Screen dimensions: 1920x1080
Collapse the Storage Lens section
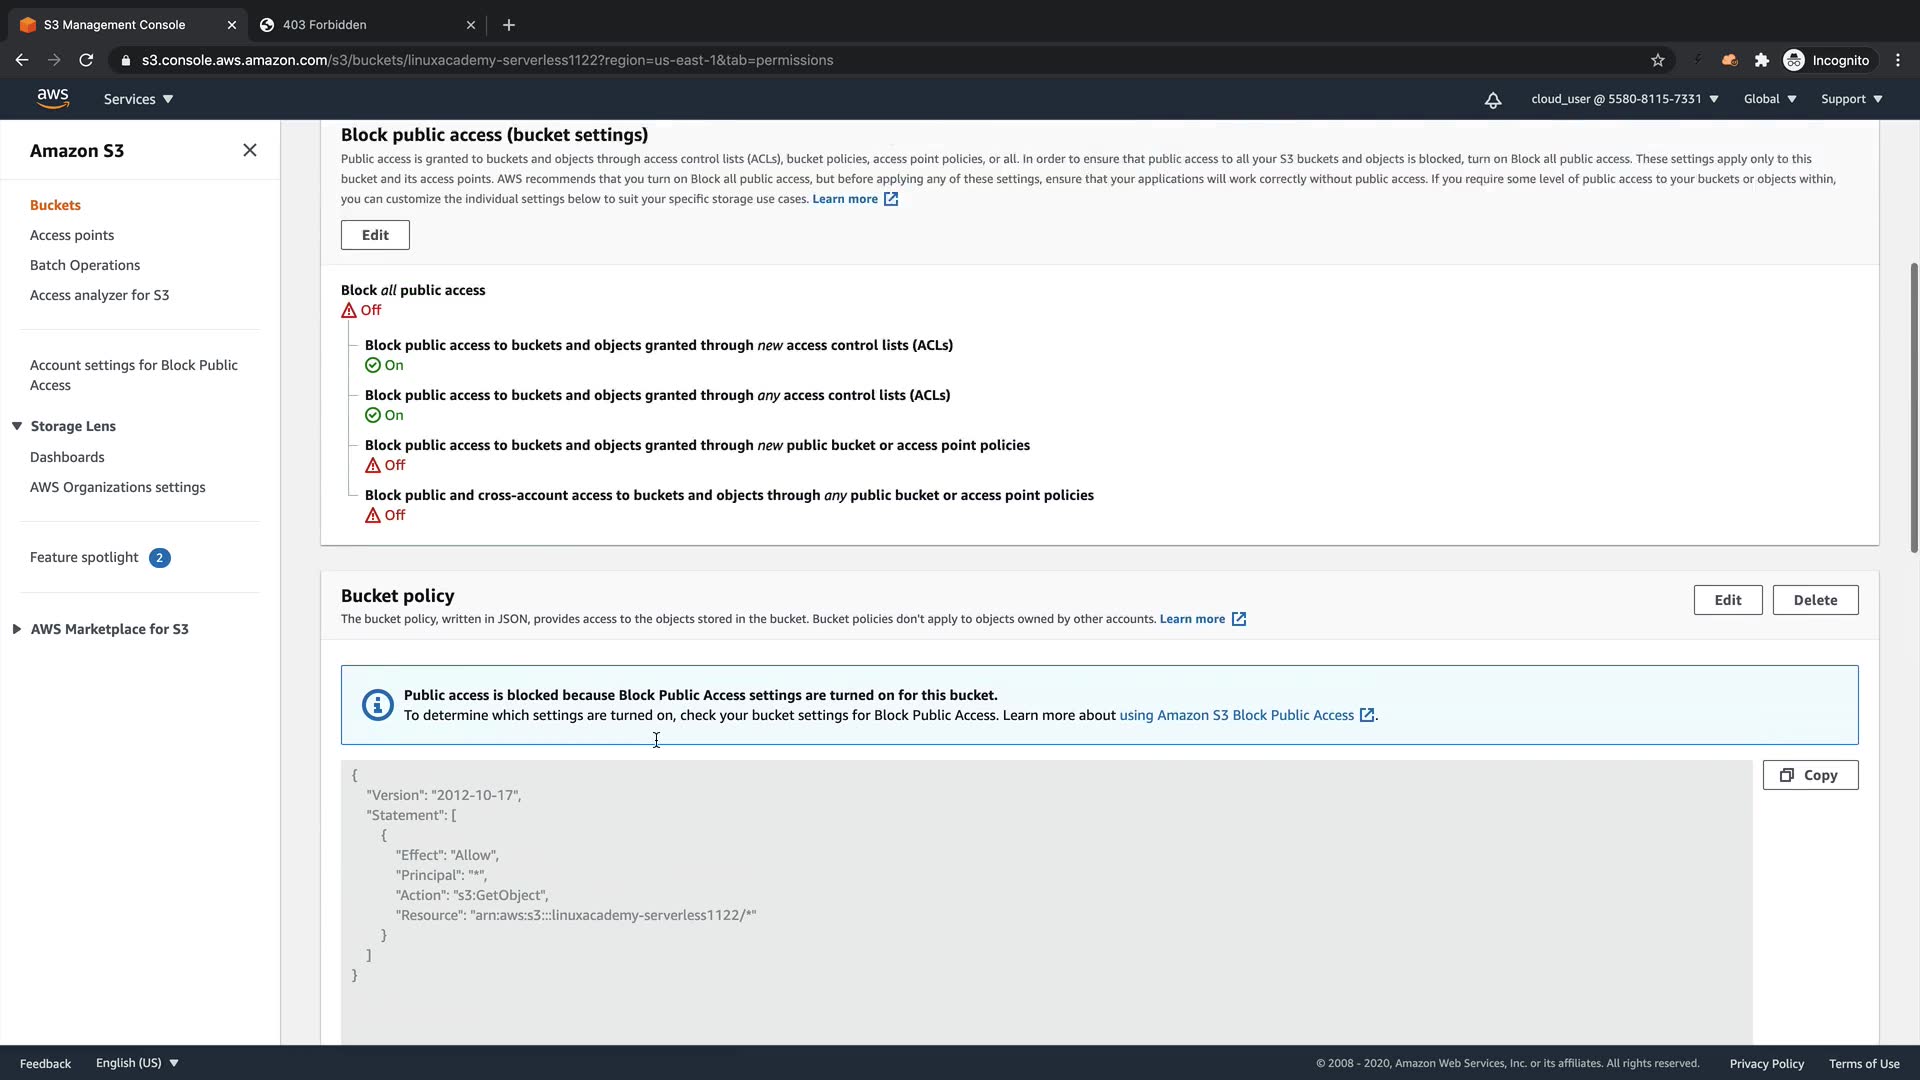(x=17, y=426)
